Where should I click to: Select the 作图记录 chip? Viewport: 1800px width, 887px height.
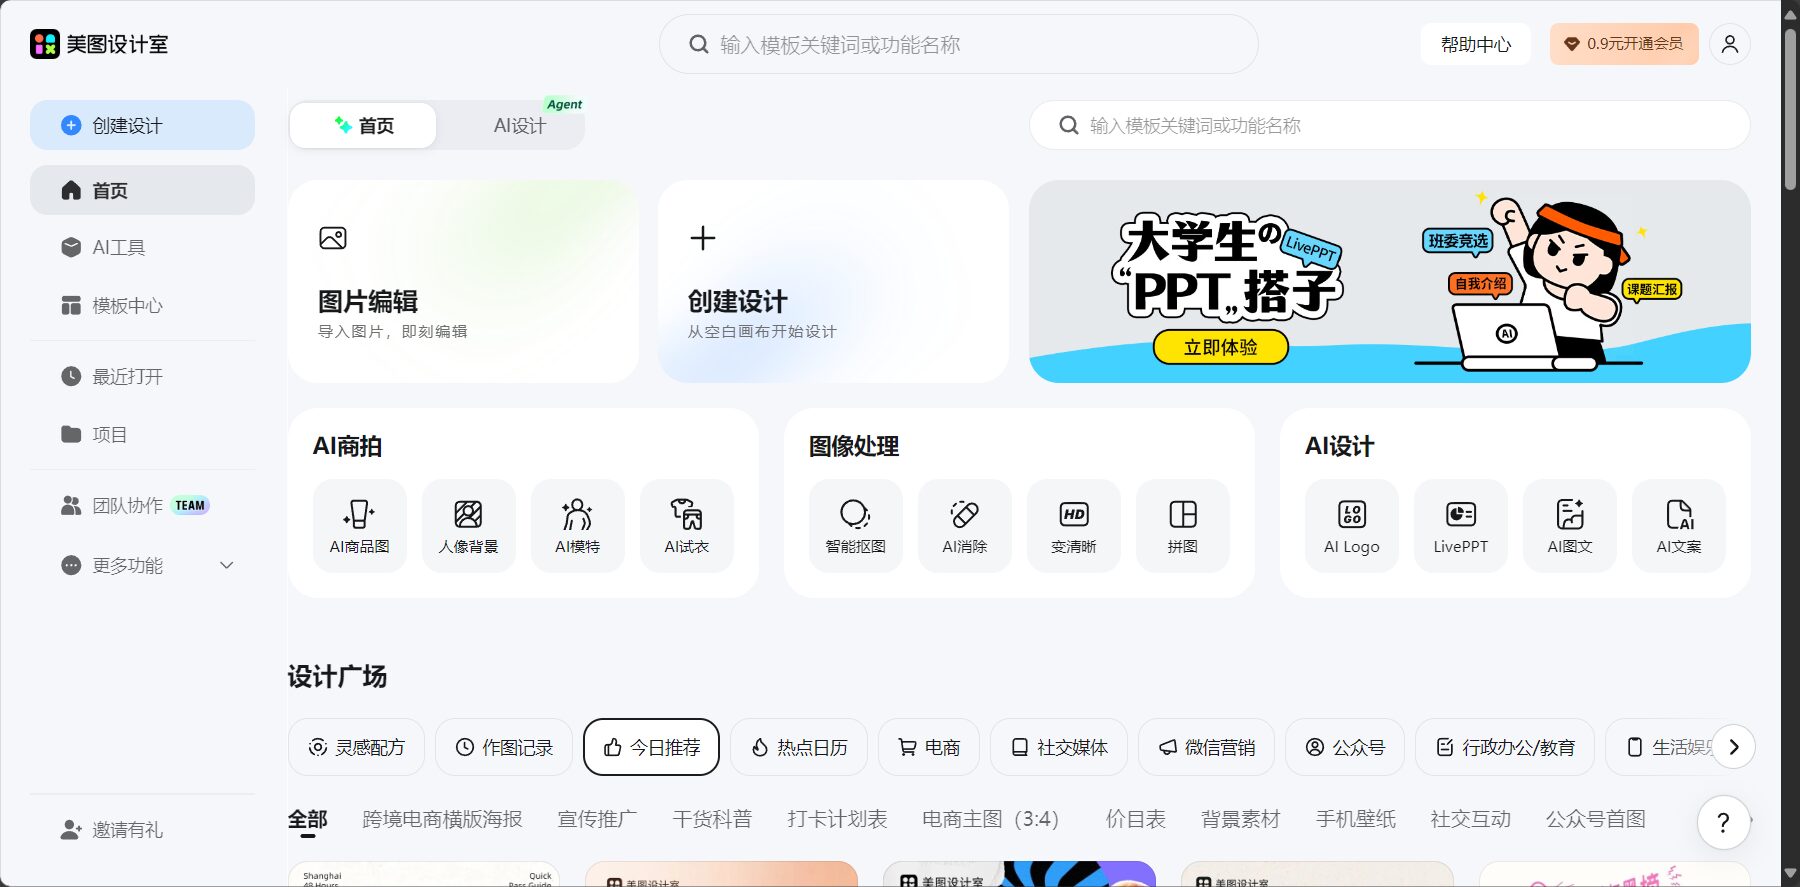pyautogui.click(x=504, y=747)
